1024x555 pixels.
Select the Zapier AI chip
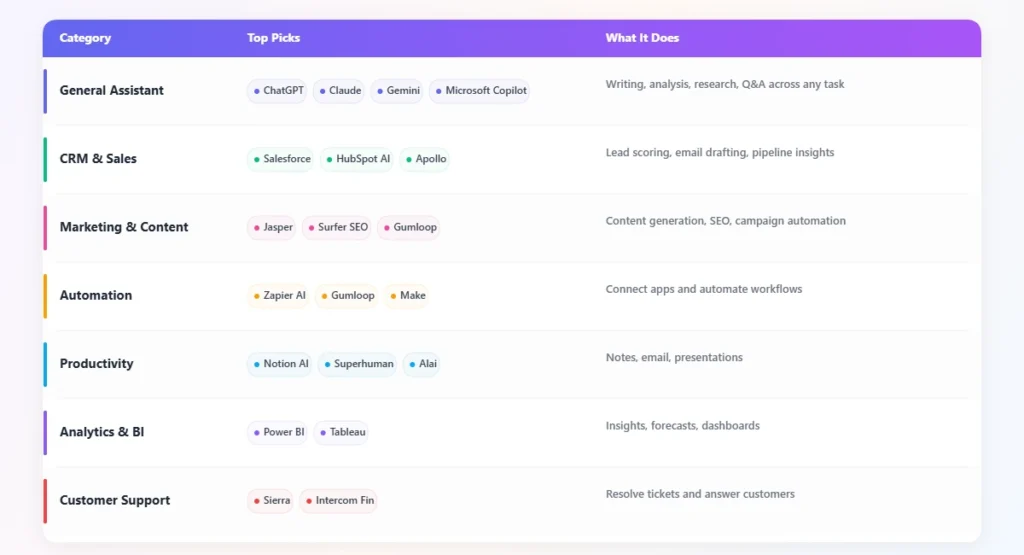[x=278, y=296]
